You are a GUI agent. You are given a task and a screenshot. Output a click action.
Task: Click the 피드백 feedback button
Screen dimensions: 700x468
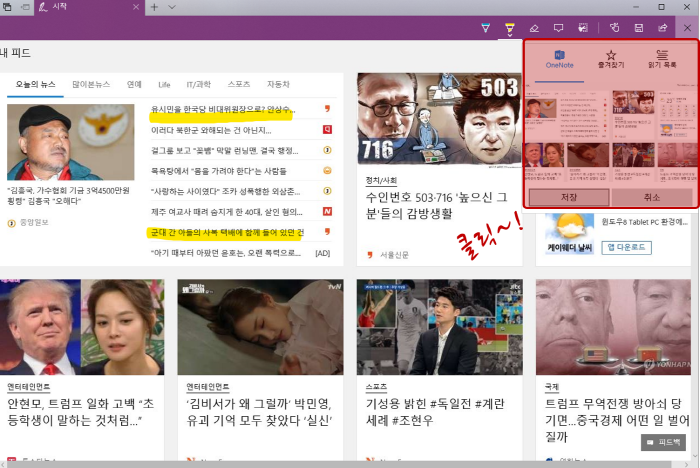663,442
